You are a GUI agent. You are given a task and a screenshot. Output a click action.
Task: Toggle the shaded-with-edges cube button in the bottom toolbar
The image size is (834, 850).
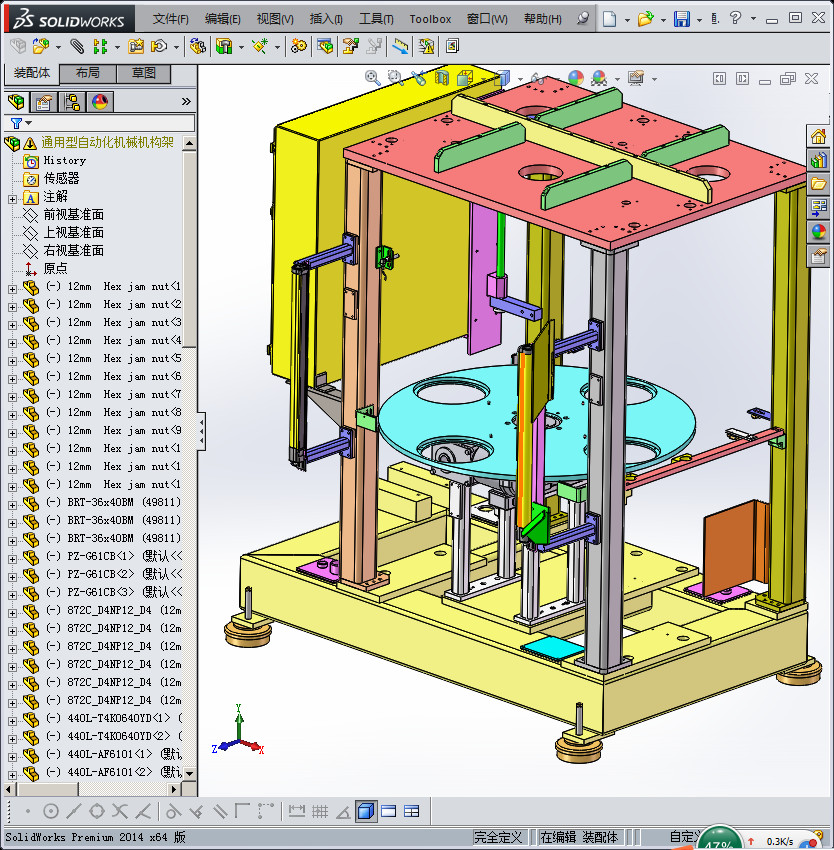click(x=366, y=811)
